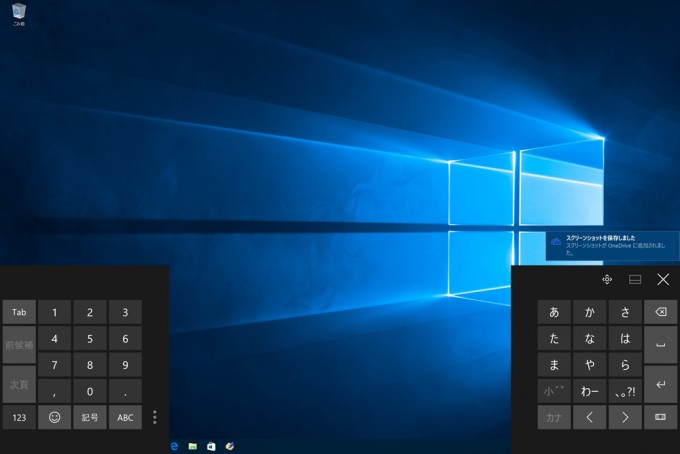Open the Store from the taskbar
This screenshot has width=680, height=454.
tap(211, 446)
